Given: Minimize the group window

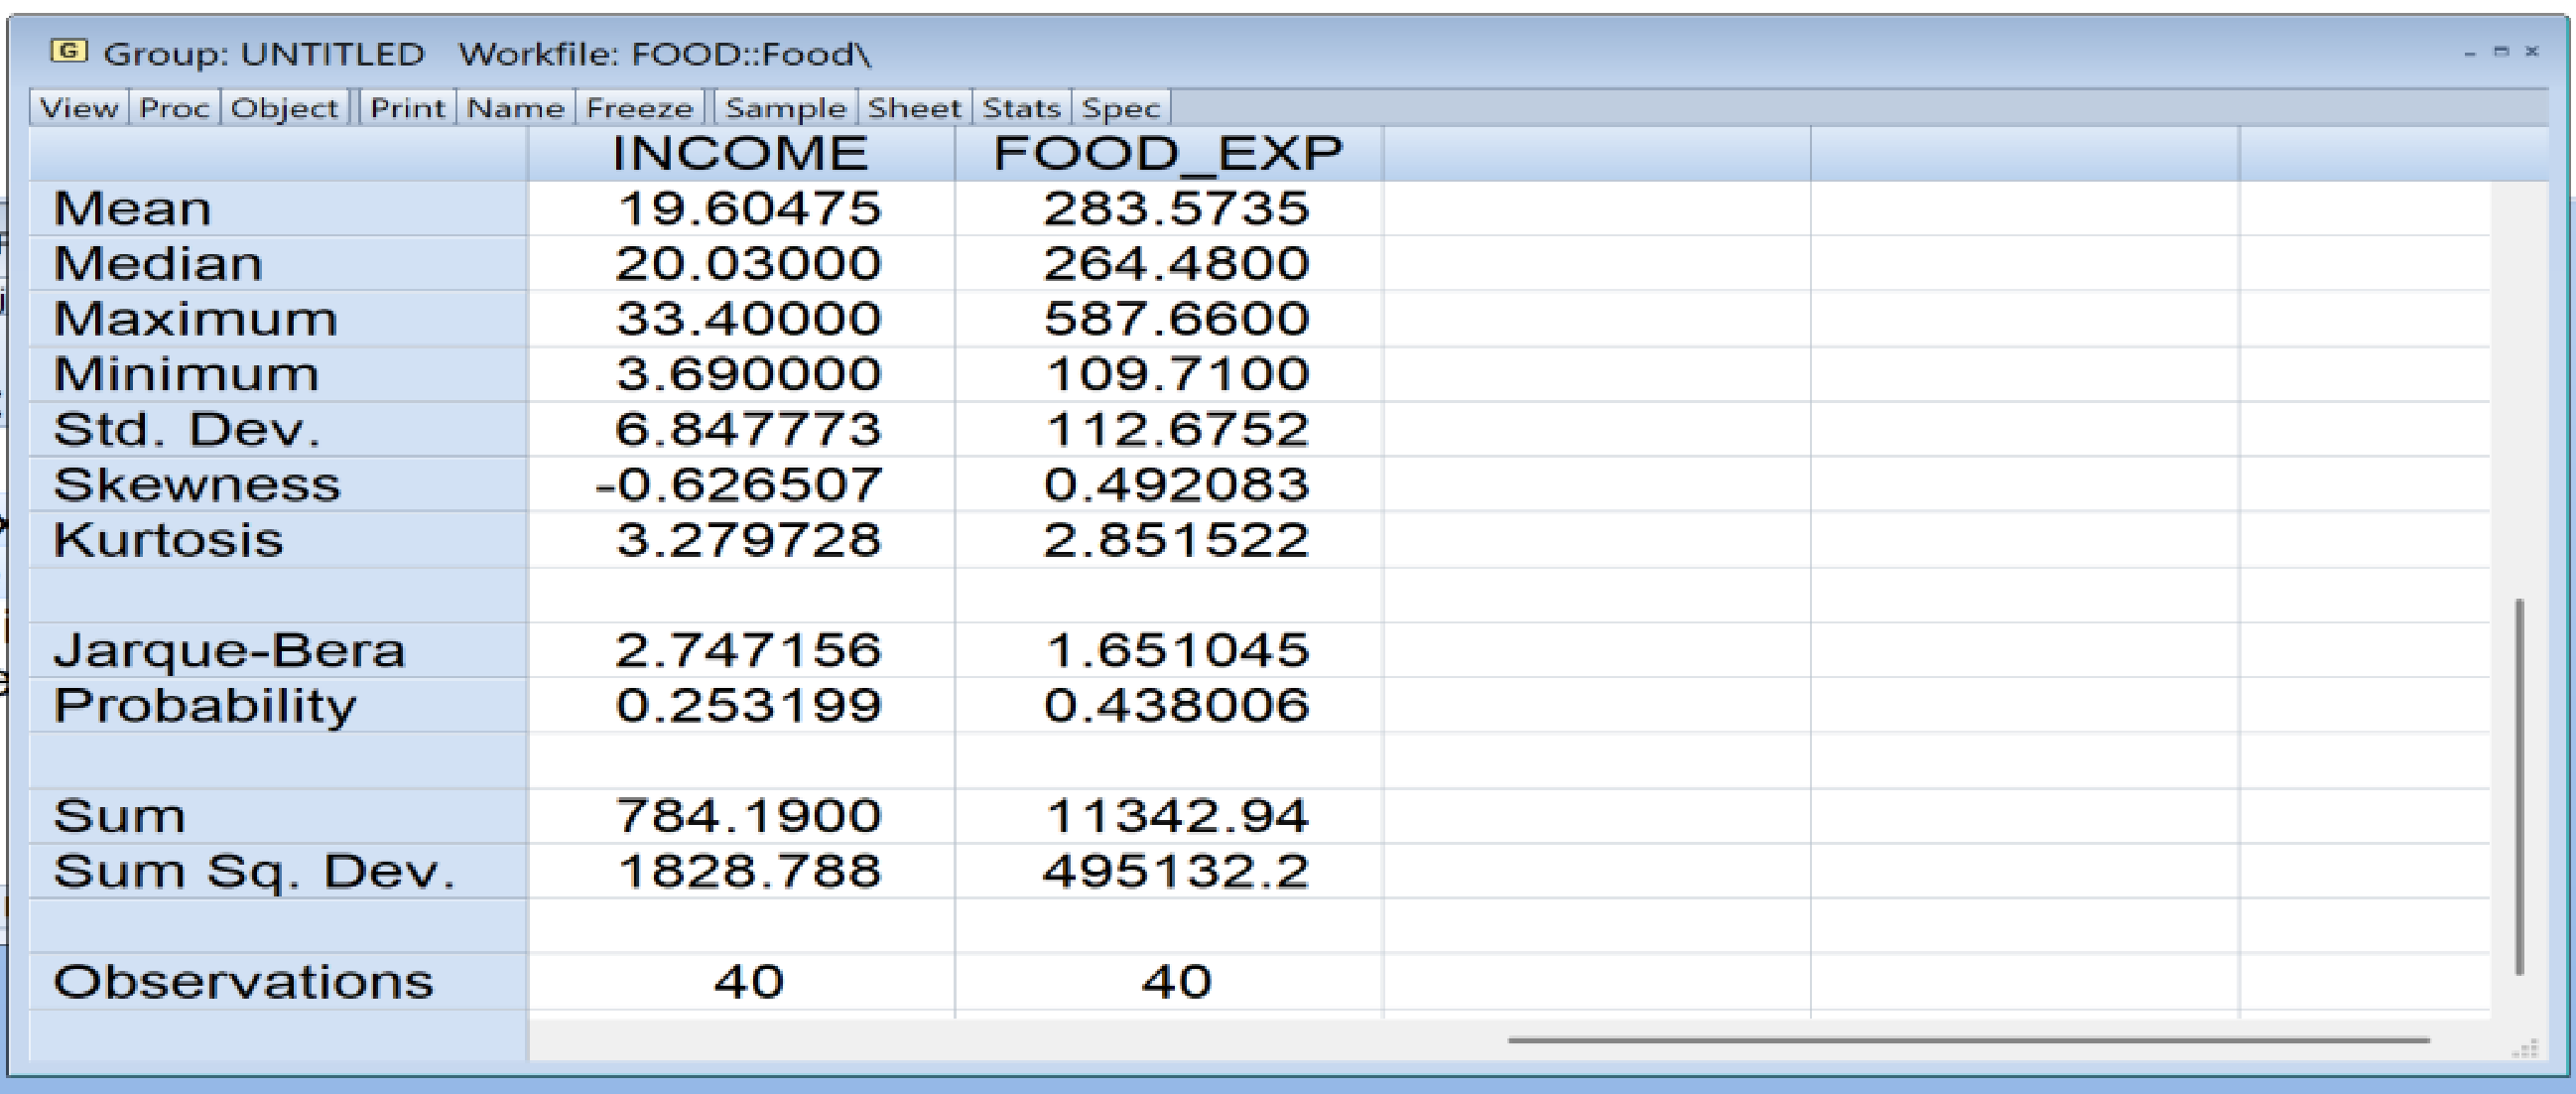Looking at the screenshot, I should pos(2470,52).
